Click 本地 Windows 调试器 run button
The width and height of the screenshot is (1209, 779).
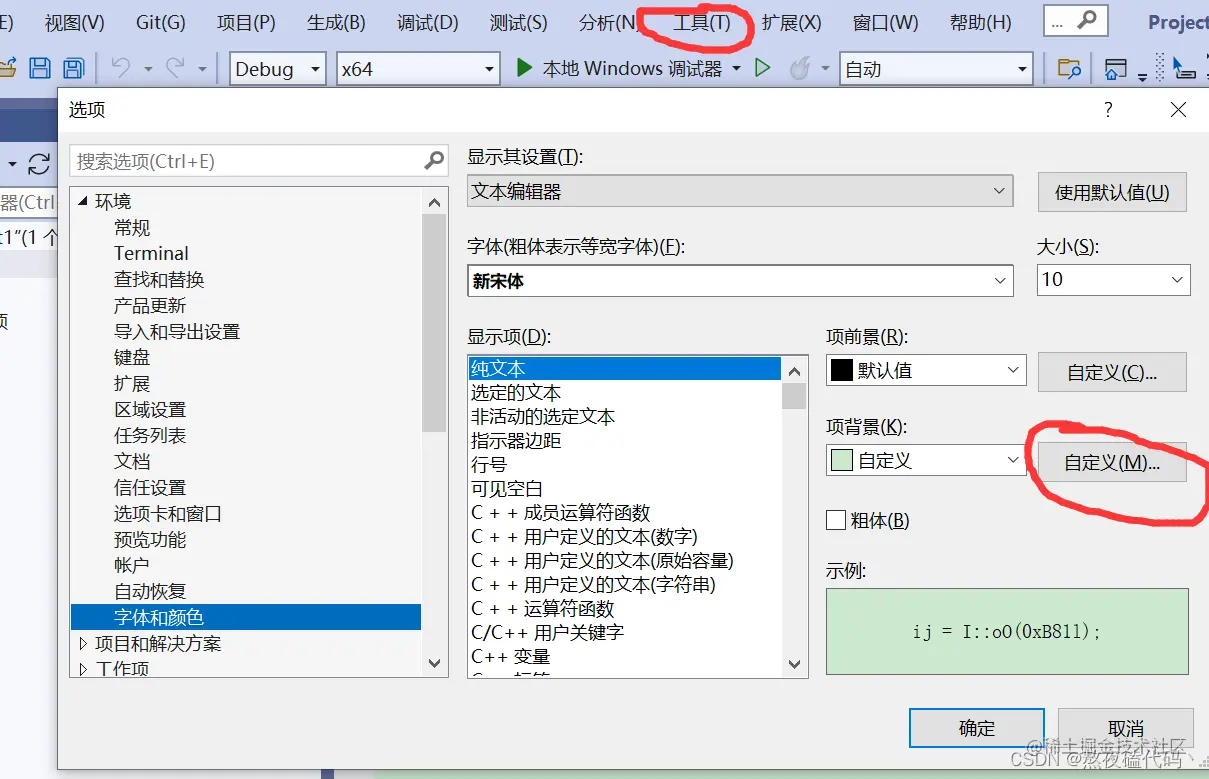tap(618, 69)
